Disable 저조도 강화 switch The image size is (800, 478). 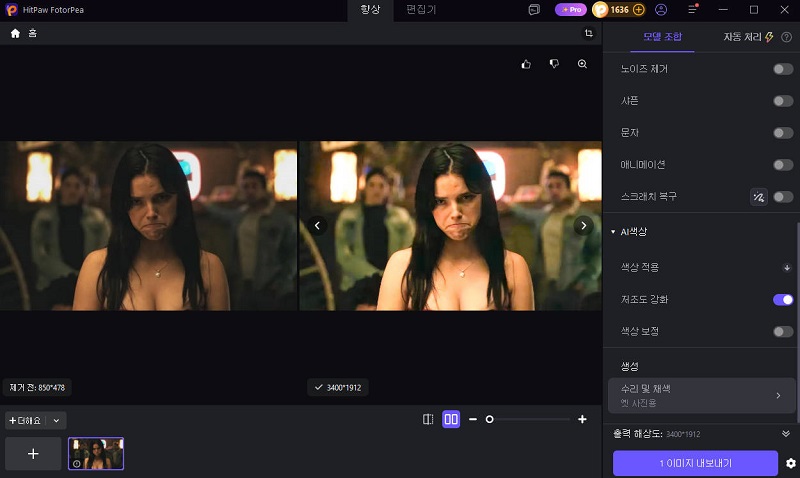pyautogui.click(x=783, y=300)
